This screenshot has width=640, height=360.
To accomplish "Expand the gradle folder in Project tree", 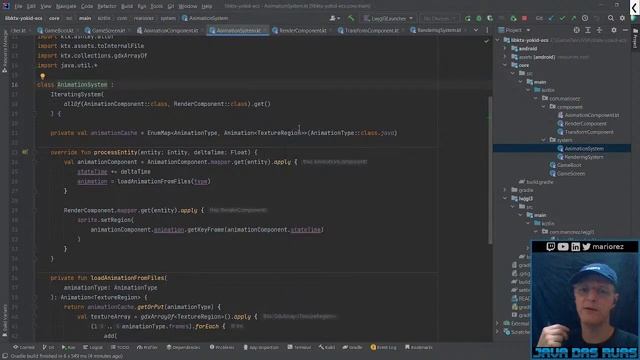I will 505,190.
